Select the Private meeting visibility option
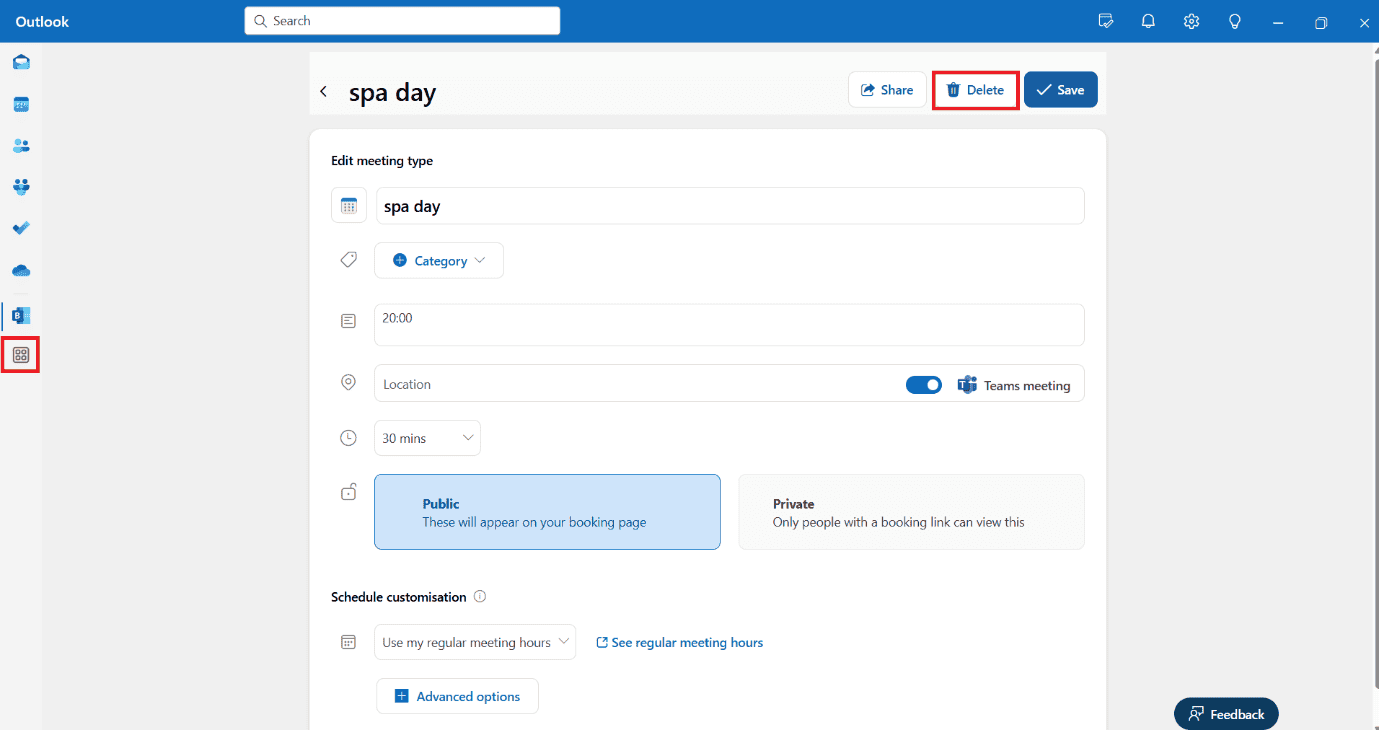The width and height of the screenshot is (1379, 730). 910,511
